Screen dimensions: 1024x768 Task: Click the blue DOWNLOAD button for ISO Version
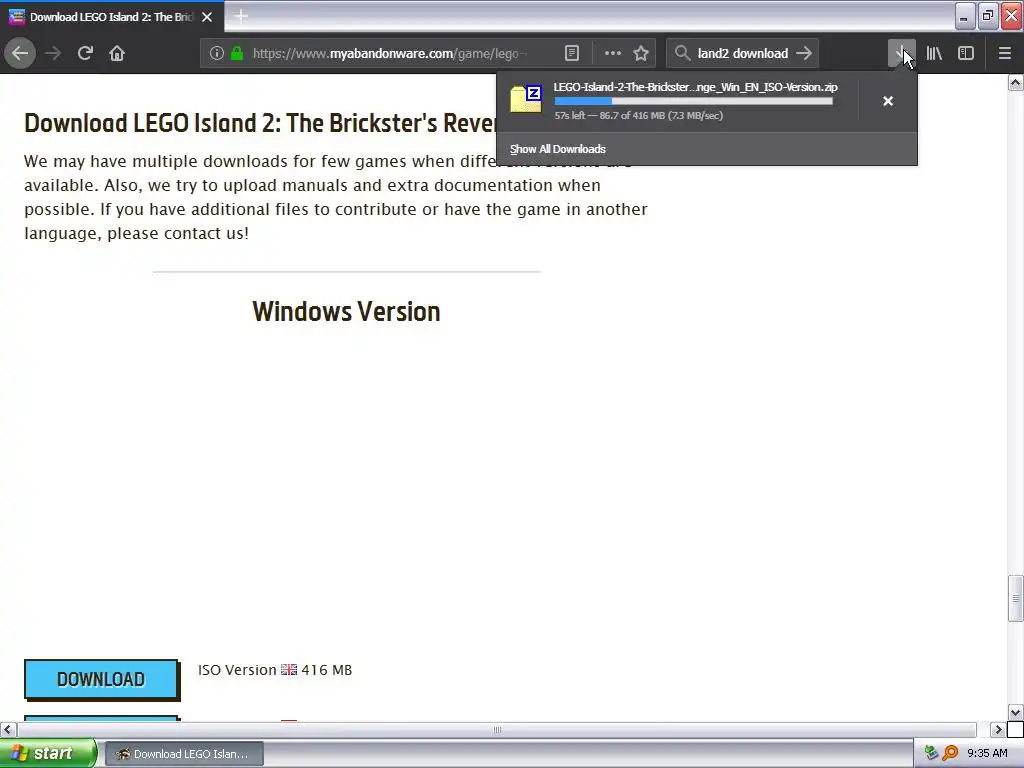tap(101, 679)
